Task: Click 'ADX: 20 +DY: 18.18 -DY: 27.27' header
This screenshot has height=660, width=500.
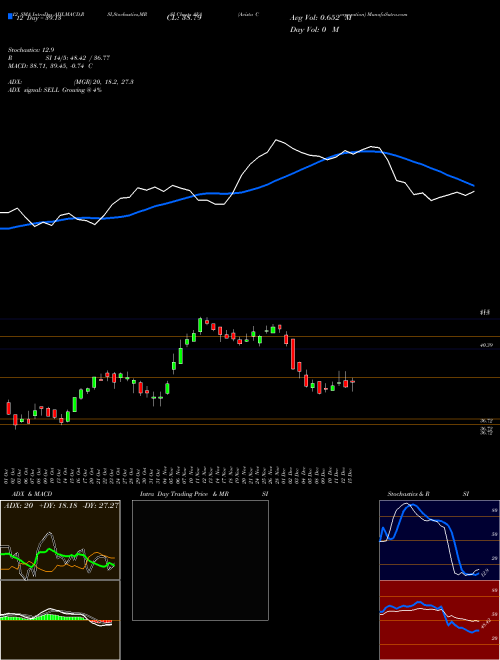Action: pyautogui.click(x=61, y=506)
